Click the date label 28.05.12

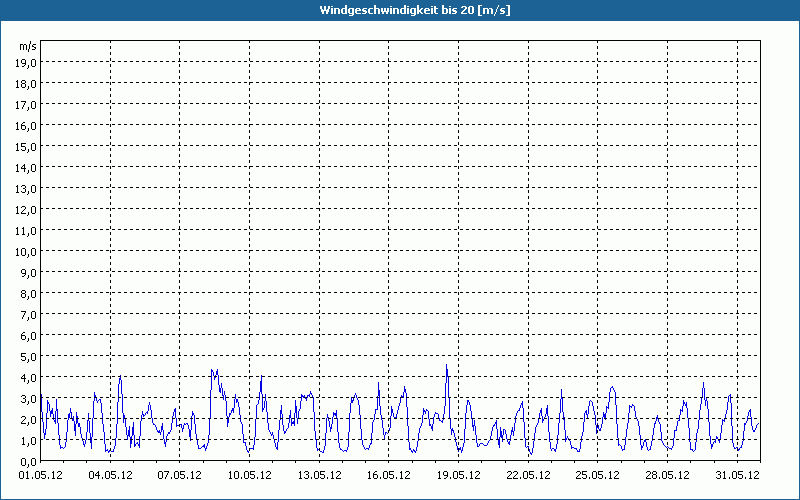(x=667, y=476)
